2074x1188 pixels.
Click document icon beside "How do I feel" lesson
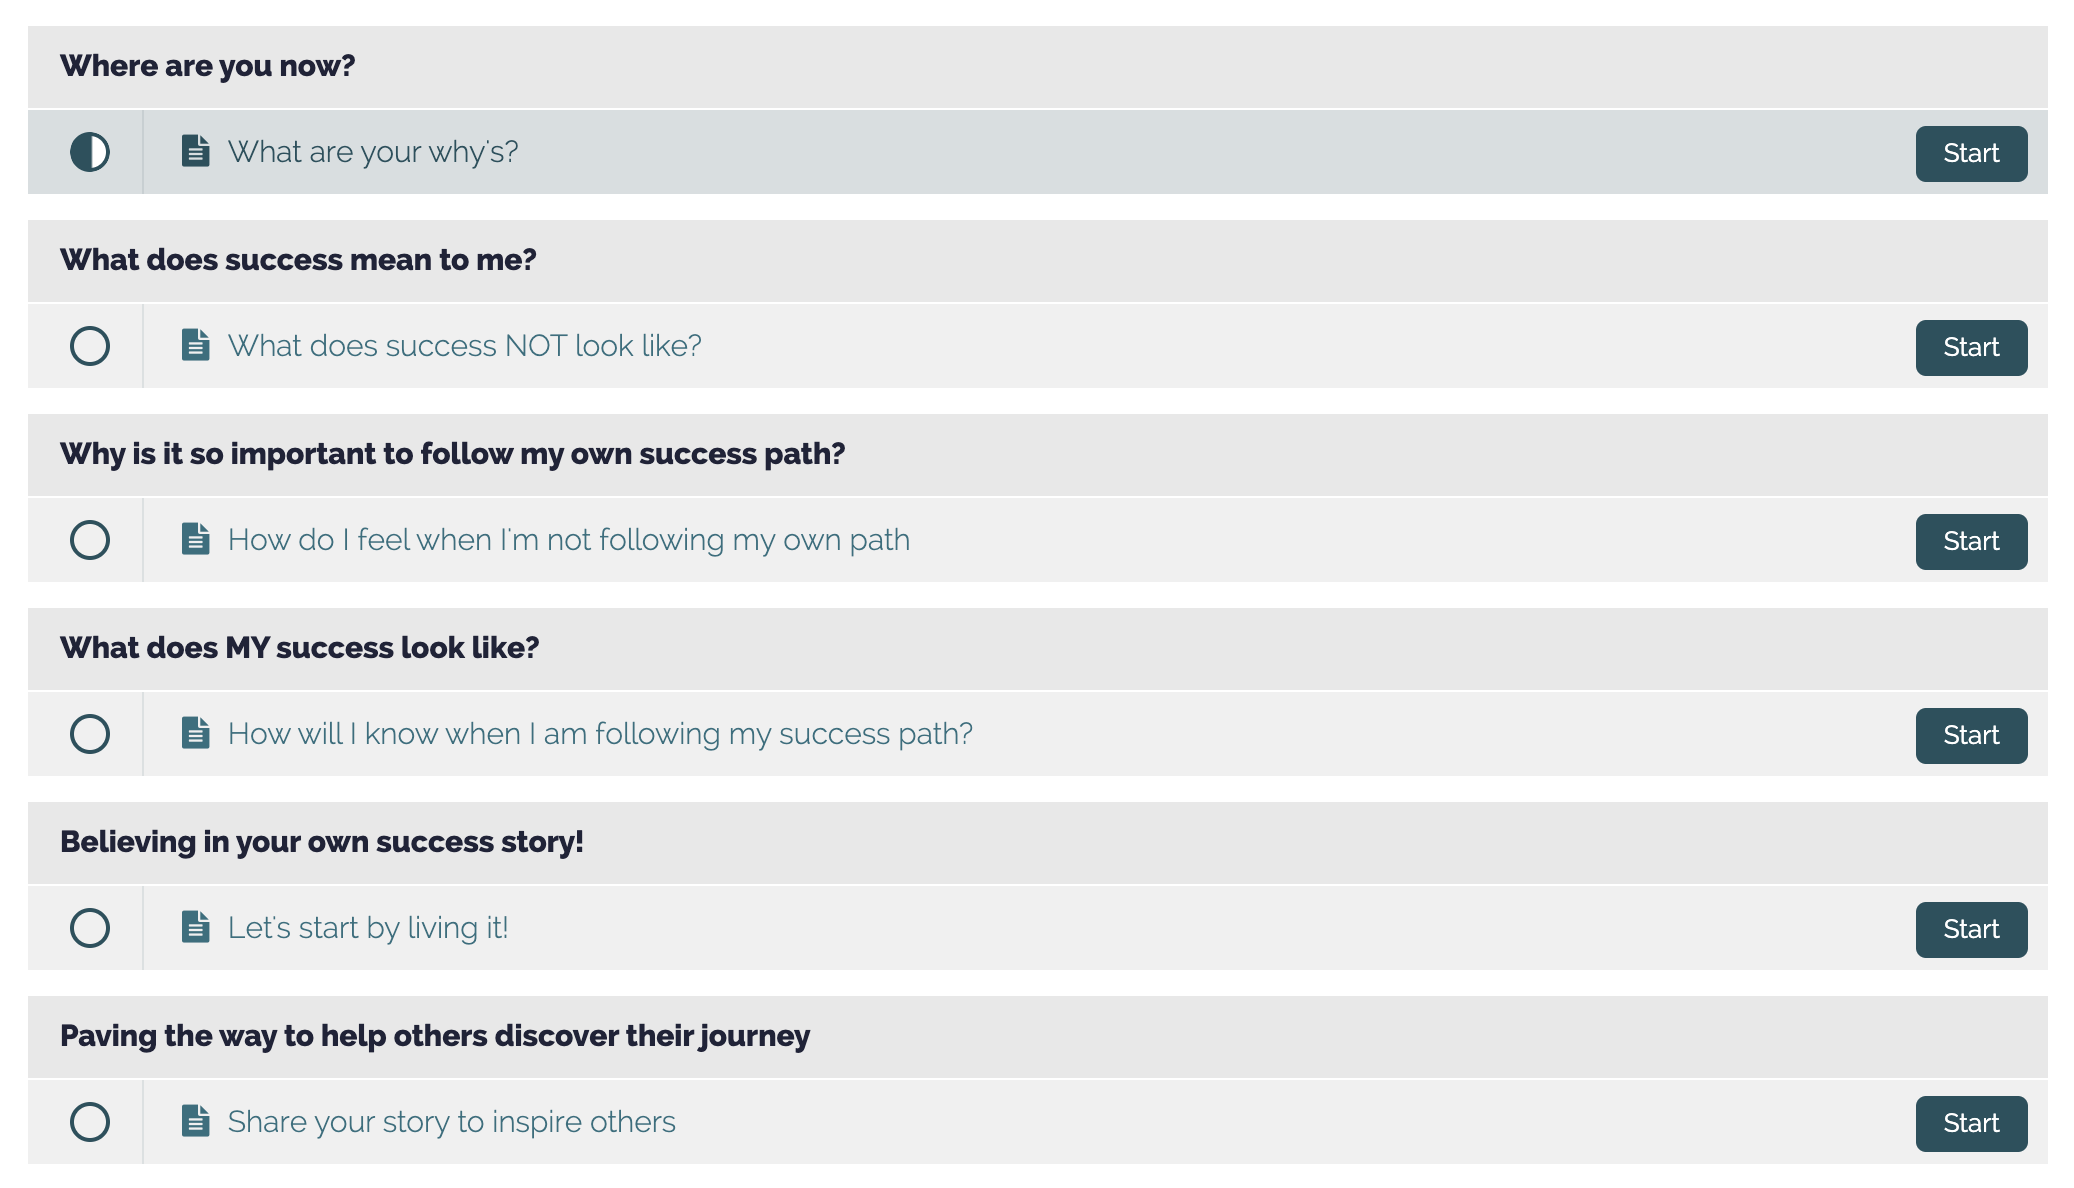tap(196, 539)
